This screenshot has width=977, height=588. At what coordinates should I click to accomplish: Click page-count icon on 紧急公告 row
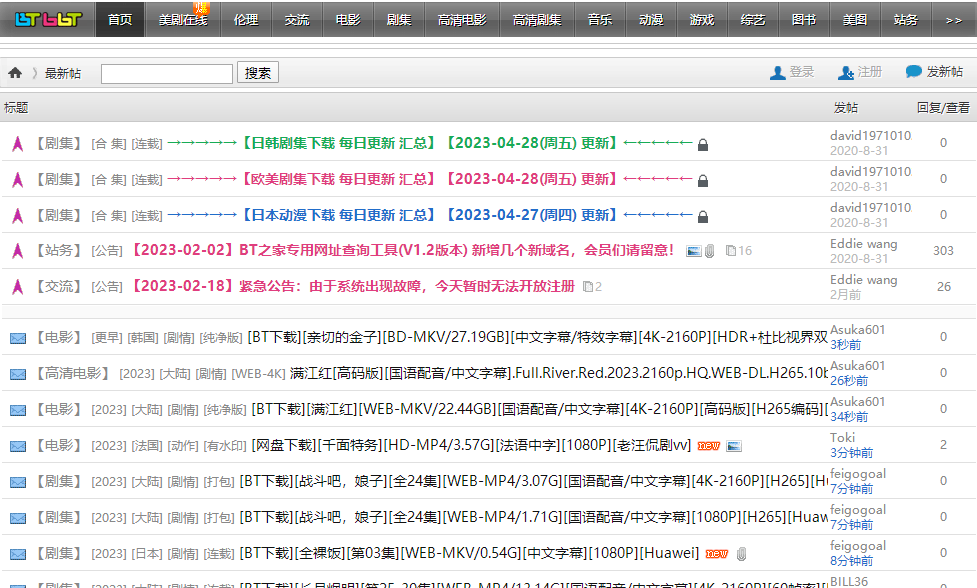pyautogui.click(x=588, y=287)
